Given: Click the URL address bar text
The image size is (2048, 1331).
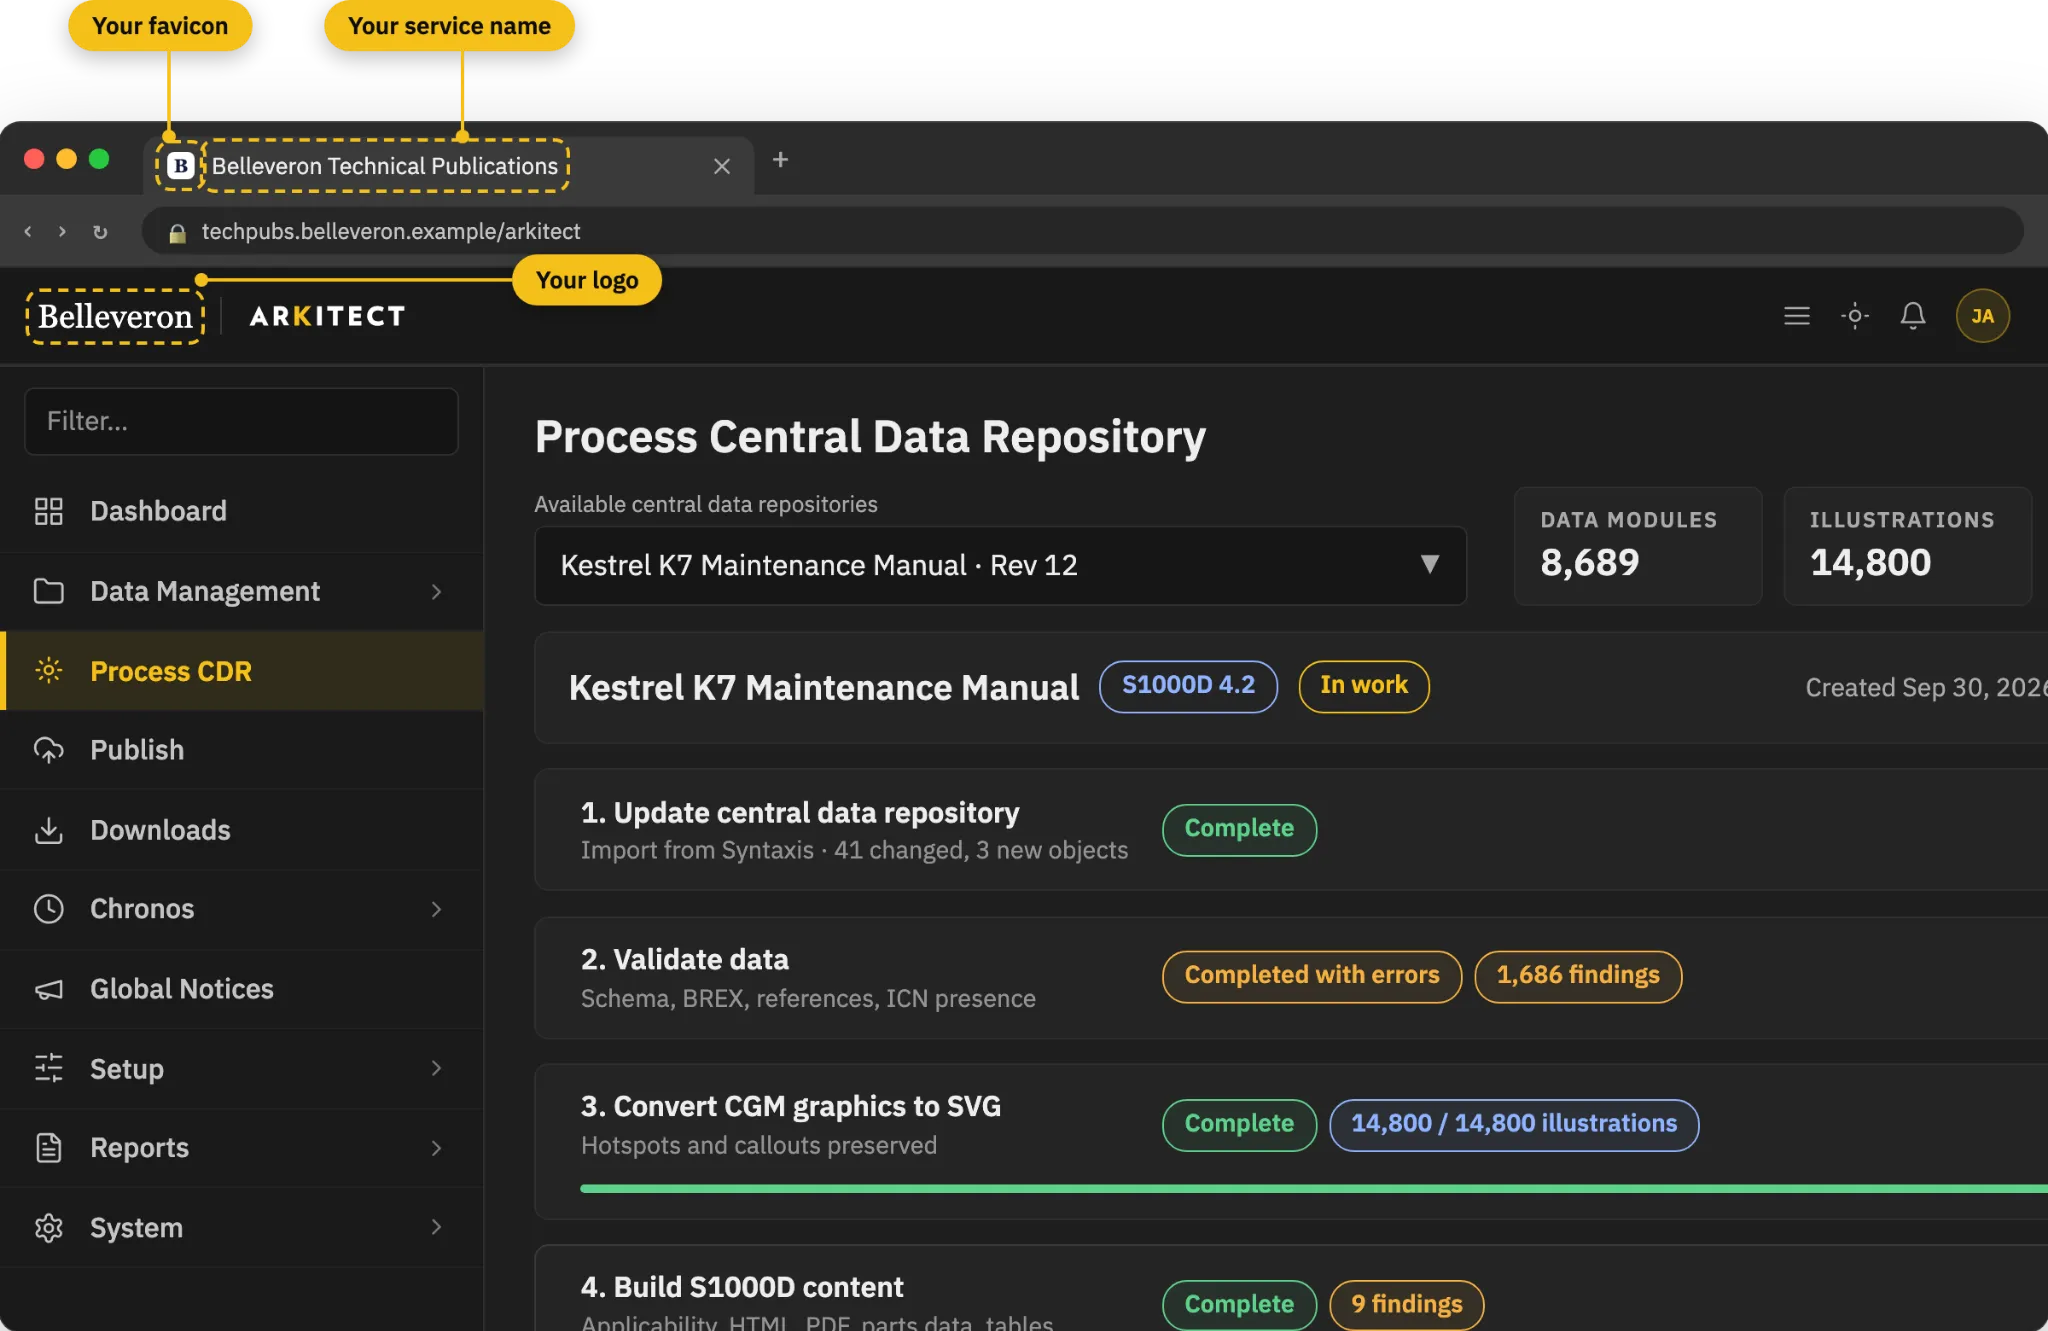Looking at the screenshot, I should point(391,232).
